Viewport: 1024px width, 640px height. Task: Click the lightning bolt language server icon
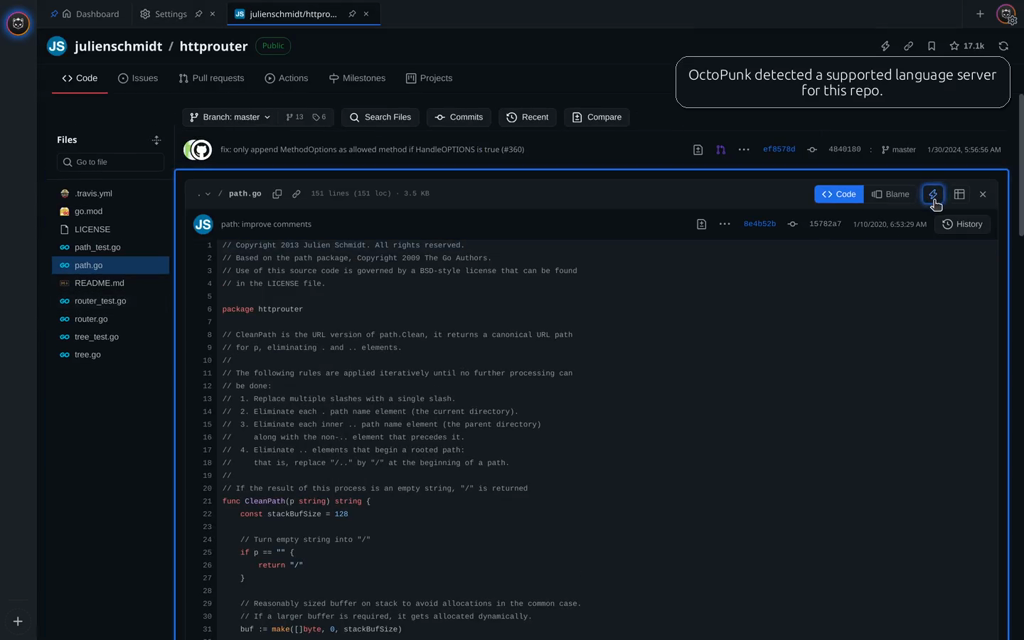click(933, 194)
